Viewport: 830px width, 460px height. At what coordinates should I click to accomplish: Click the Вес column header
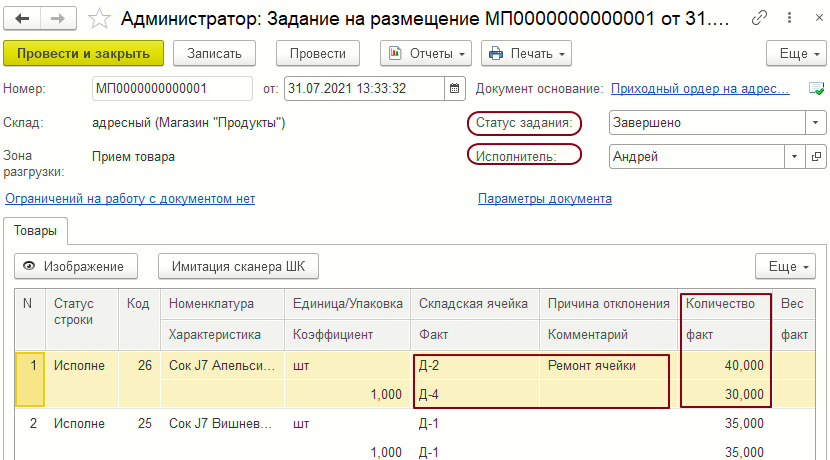pyautogui.click(x=793, y=304)
